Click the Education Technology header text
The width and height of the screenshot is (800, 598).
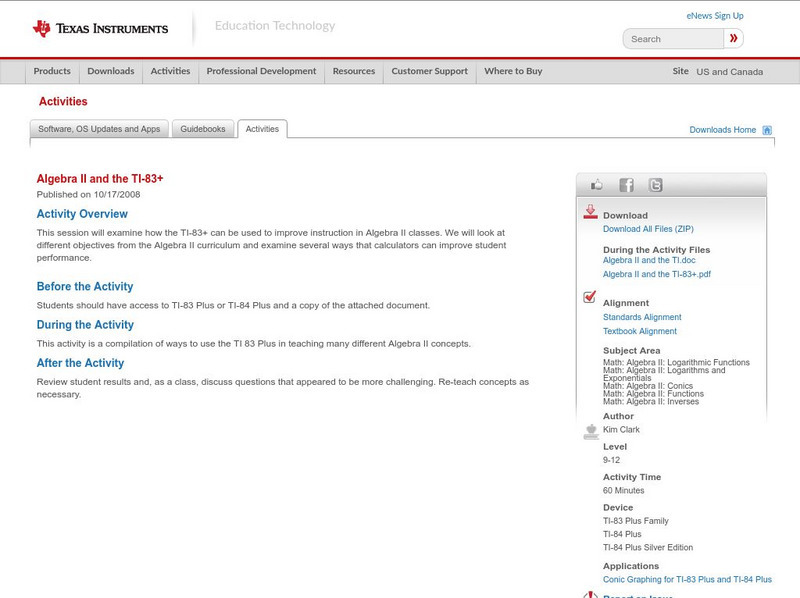[x=275, y=26]
